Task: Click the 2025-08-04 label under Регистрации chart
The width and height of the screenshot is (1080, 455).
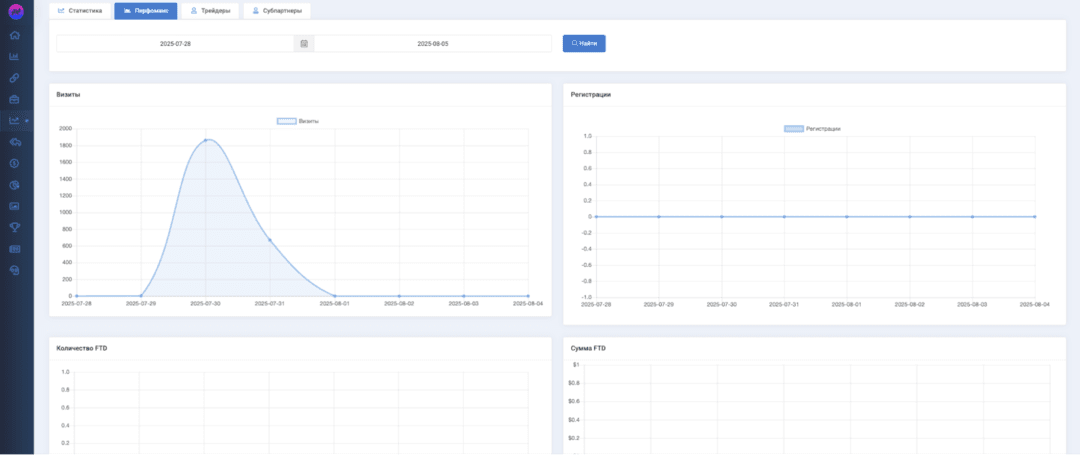Action: (x=1035, y=304)
